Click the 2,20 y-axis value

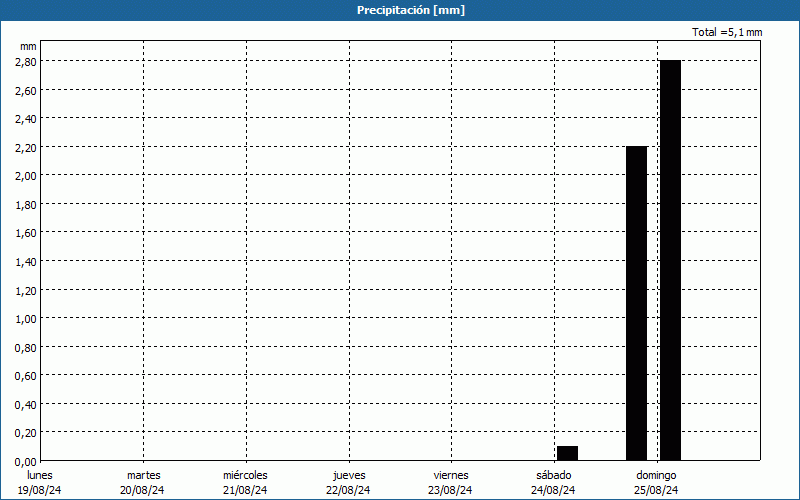click(26, 147)
